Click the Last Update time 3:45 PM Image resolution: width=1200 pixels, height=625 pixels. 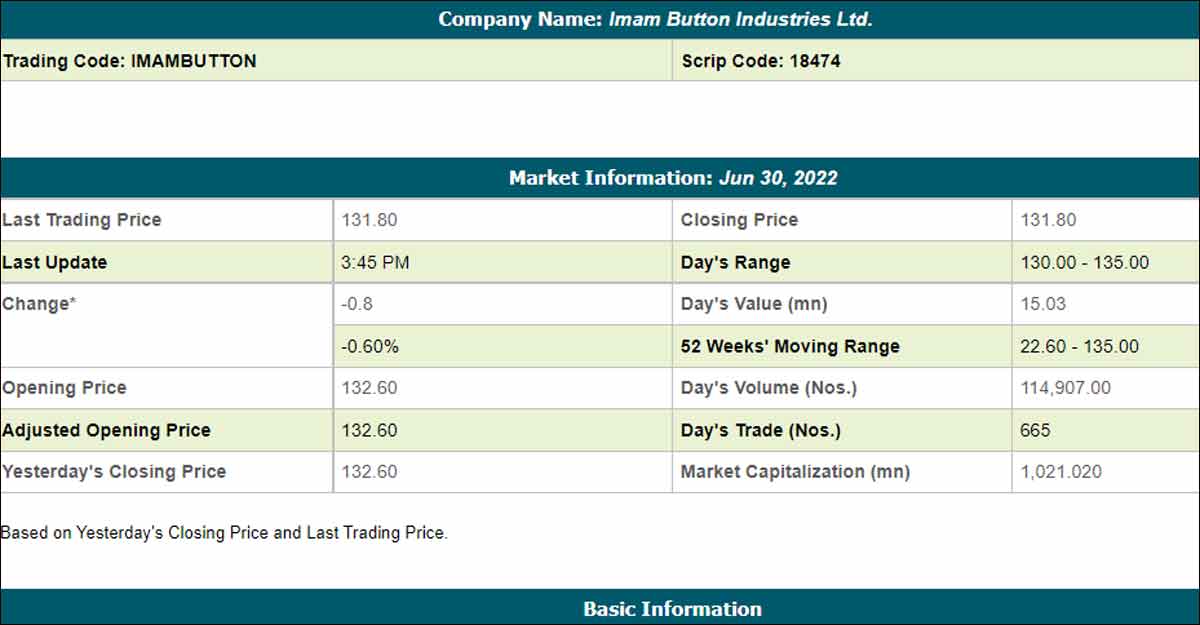[x=376, y=263]
